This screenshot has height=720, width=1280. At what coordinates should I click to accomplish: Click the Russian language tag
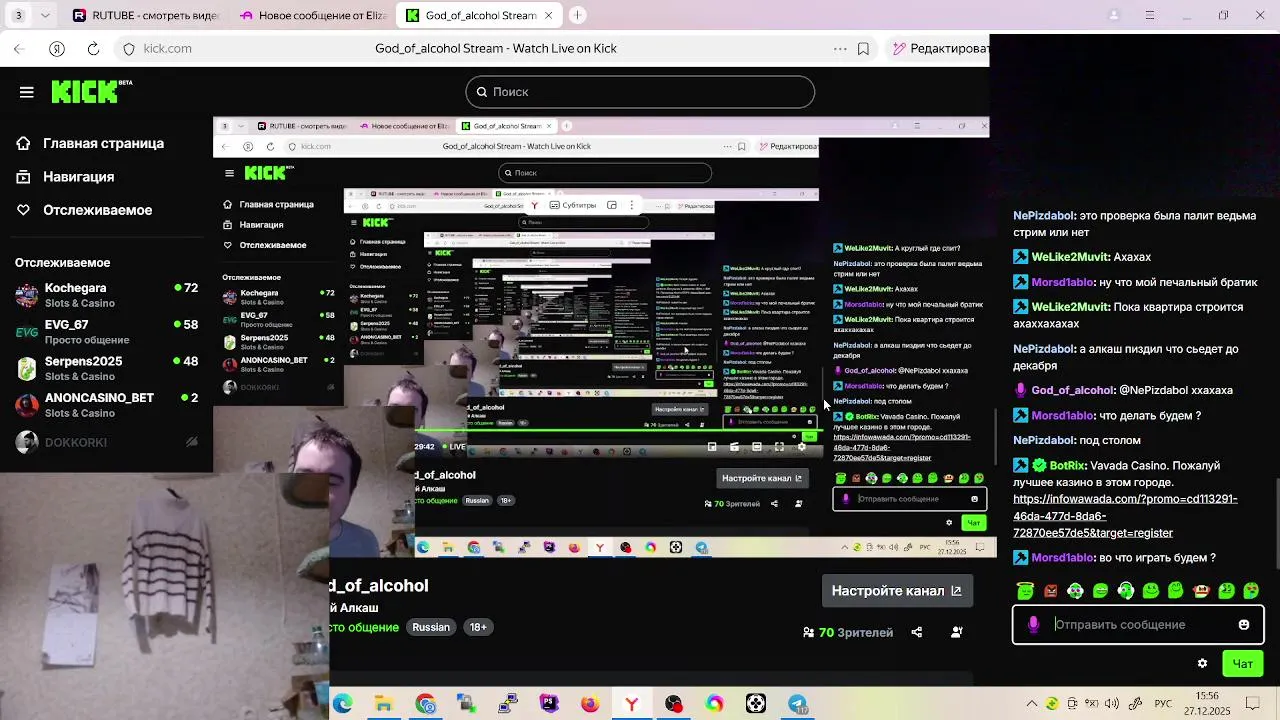[x=431, y=627]
